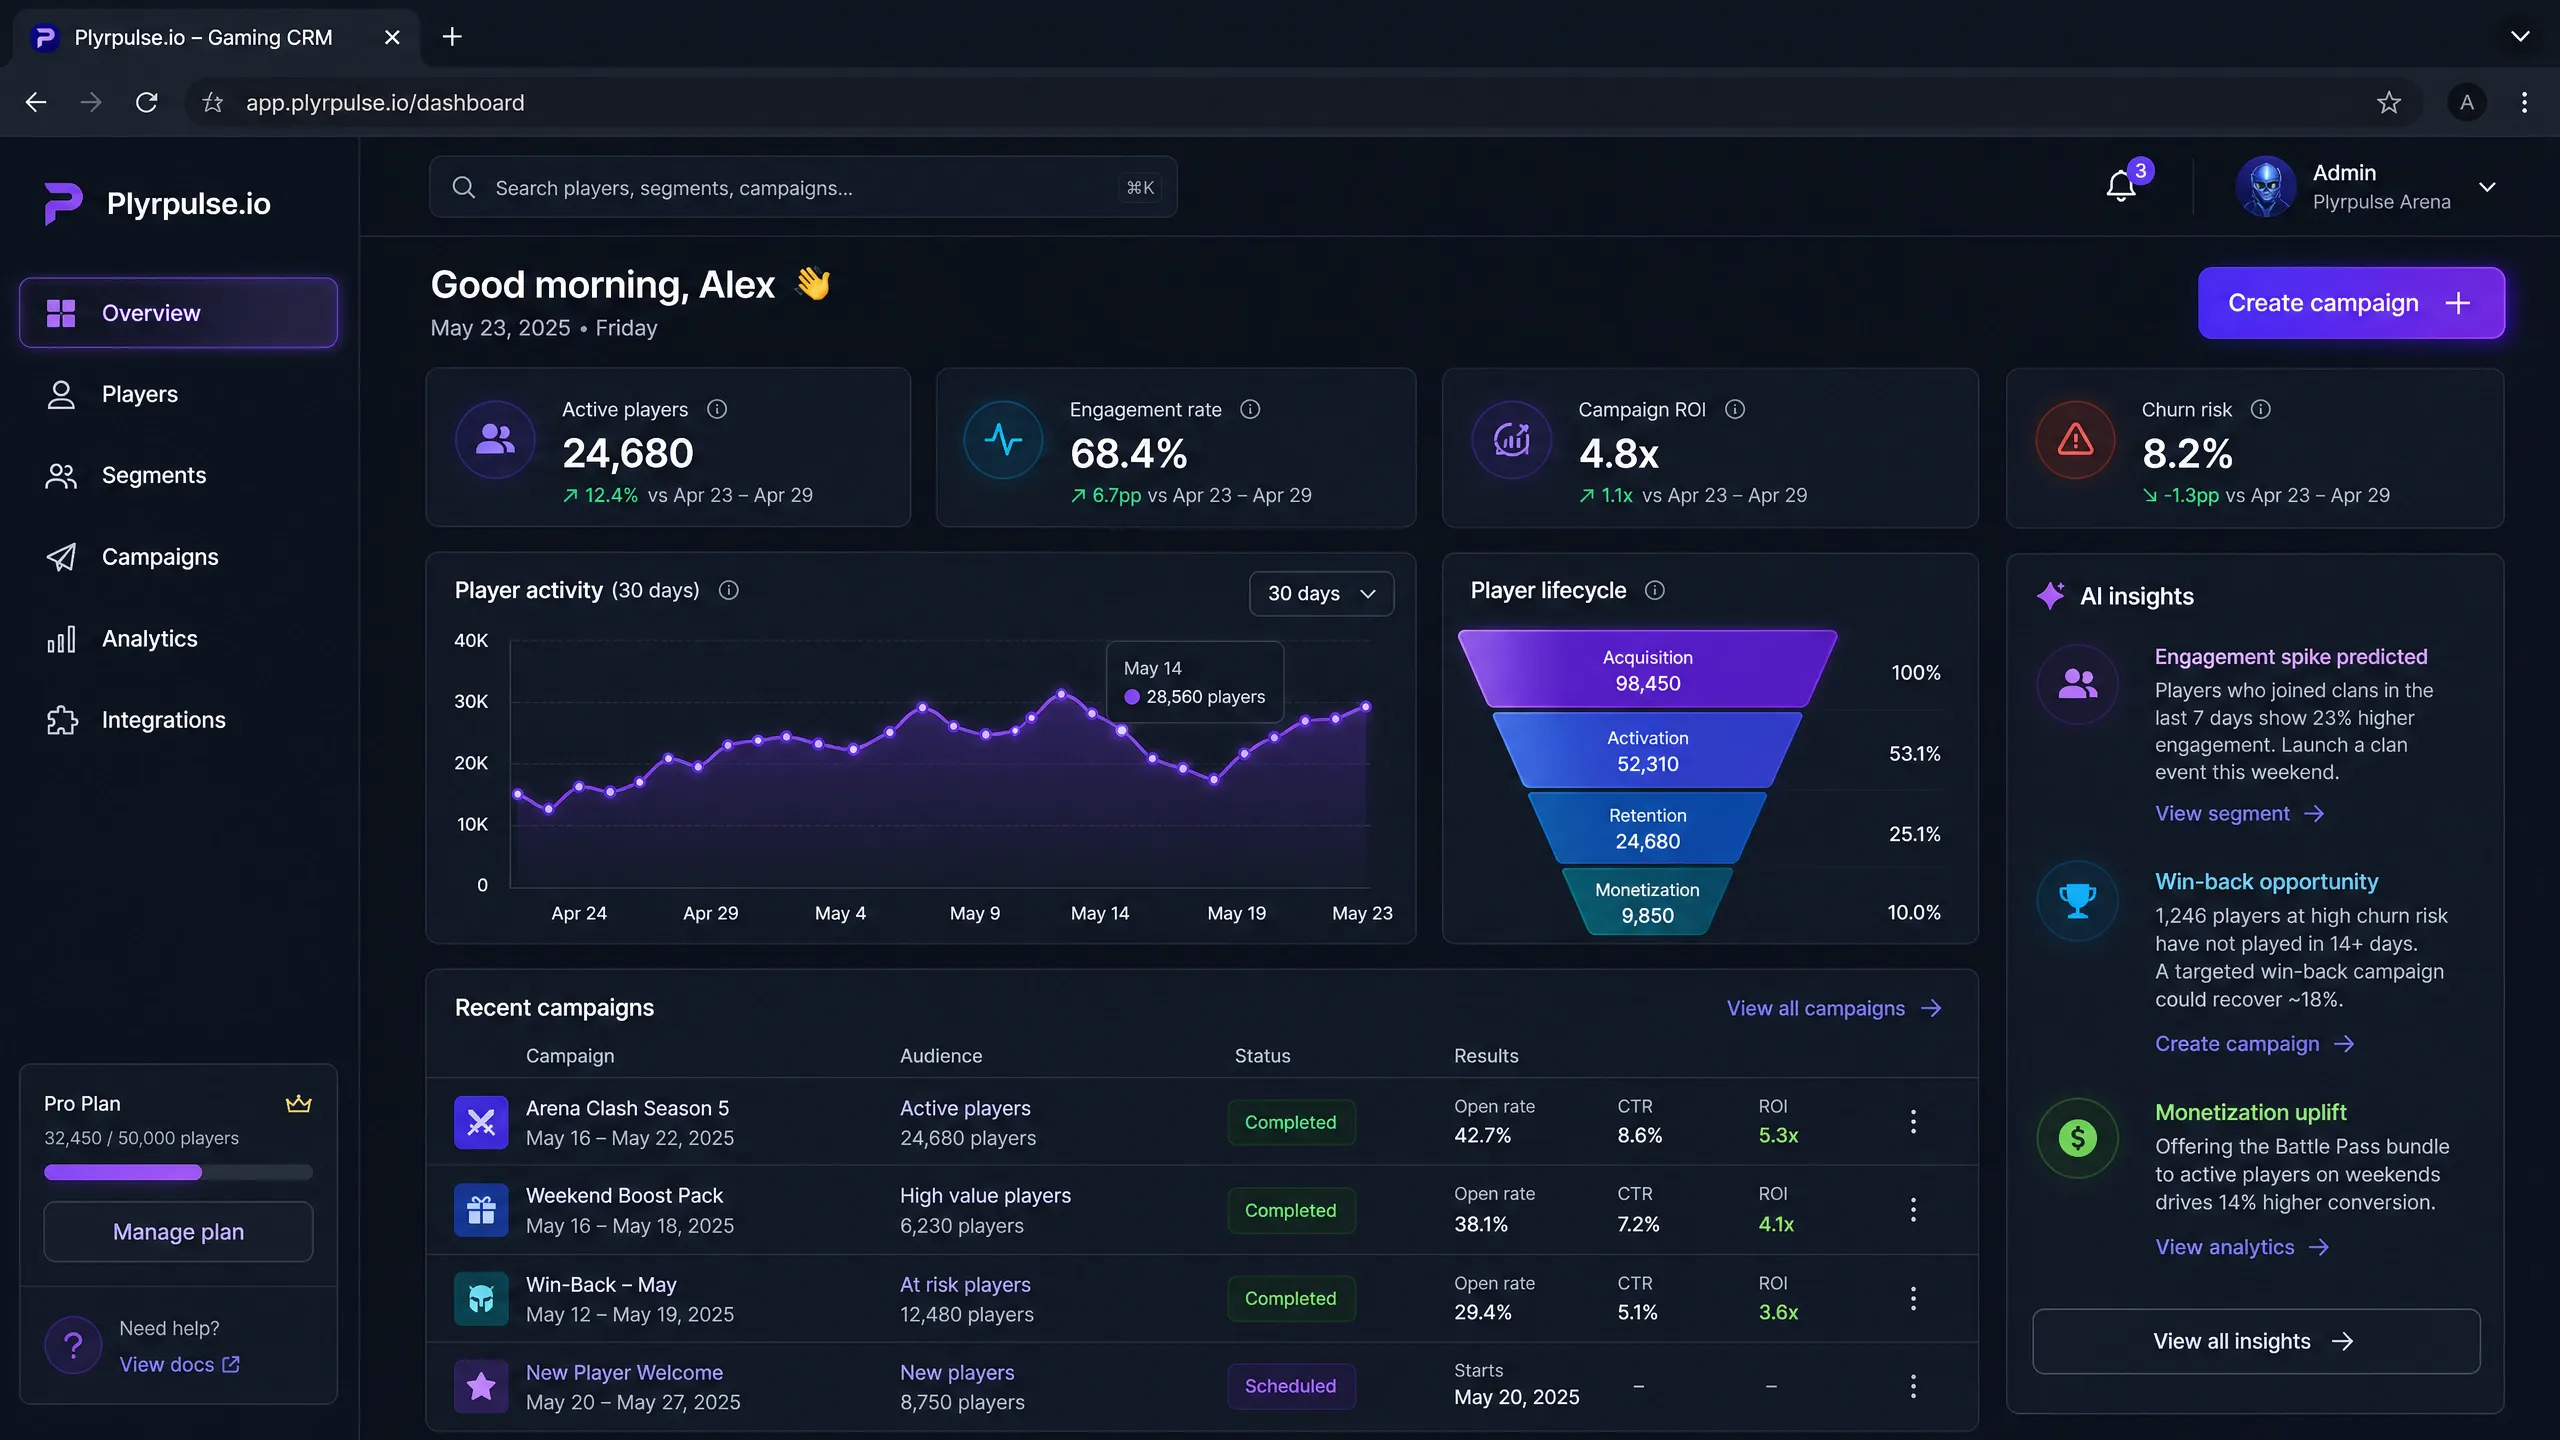Click the Win-Back – May campaign icon
Screen dimensions: 2560x1440
tap(481, 1298)
